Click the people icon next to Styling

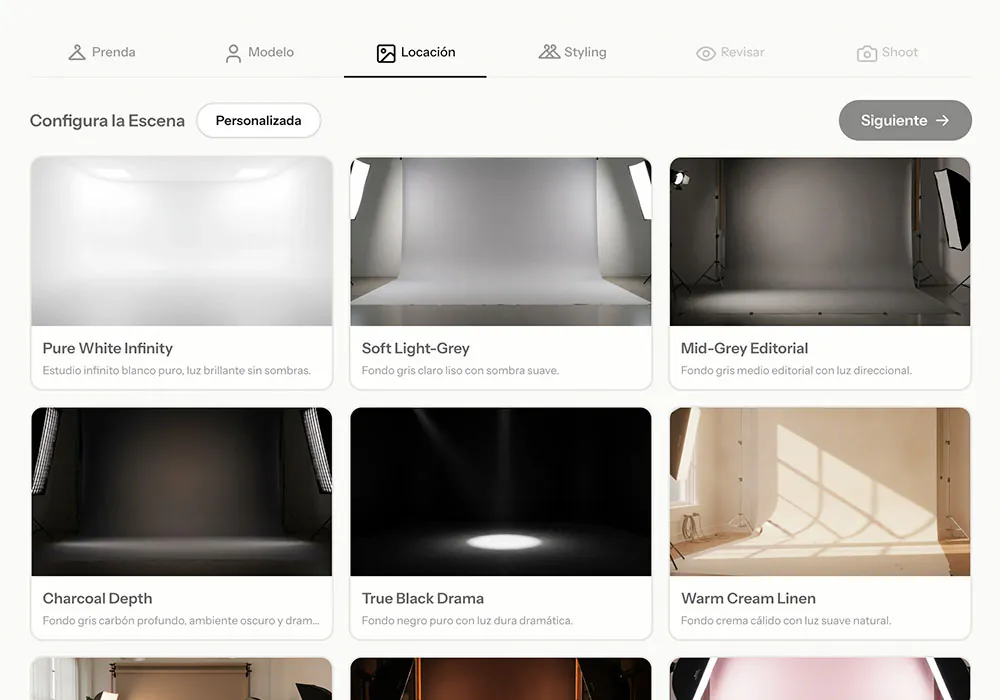[x=549, y=52]
